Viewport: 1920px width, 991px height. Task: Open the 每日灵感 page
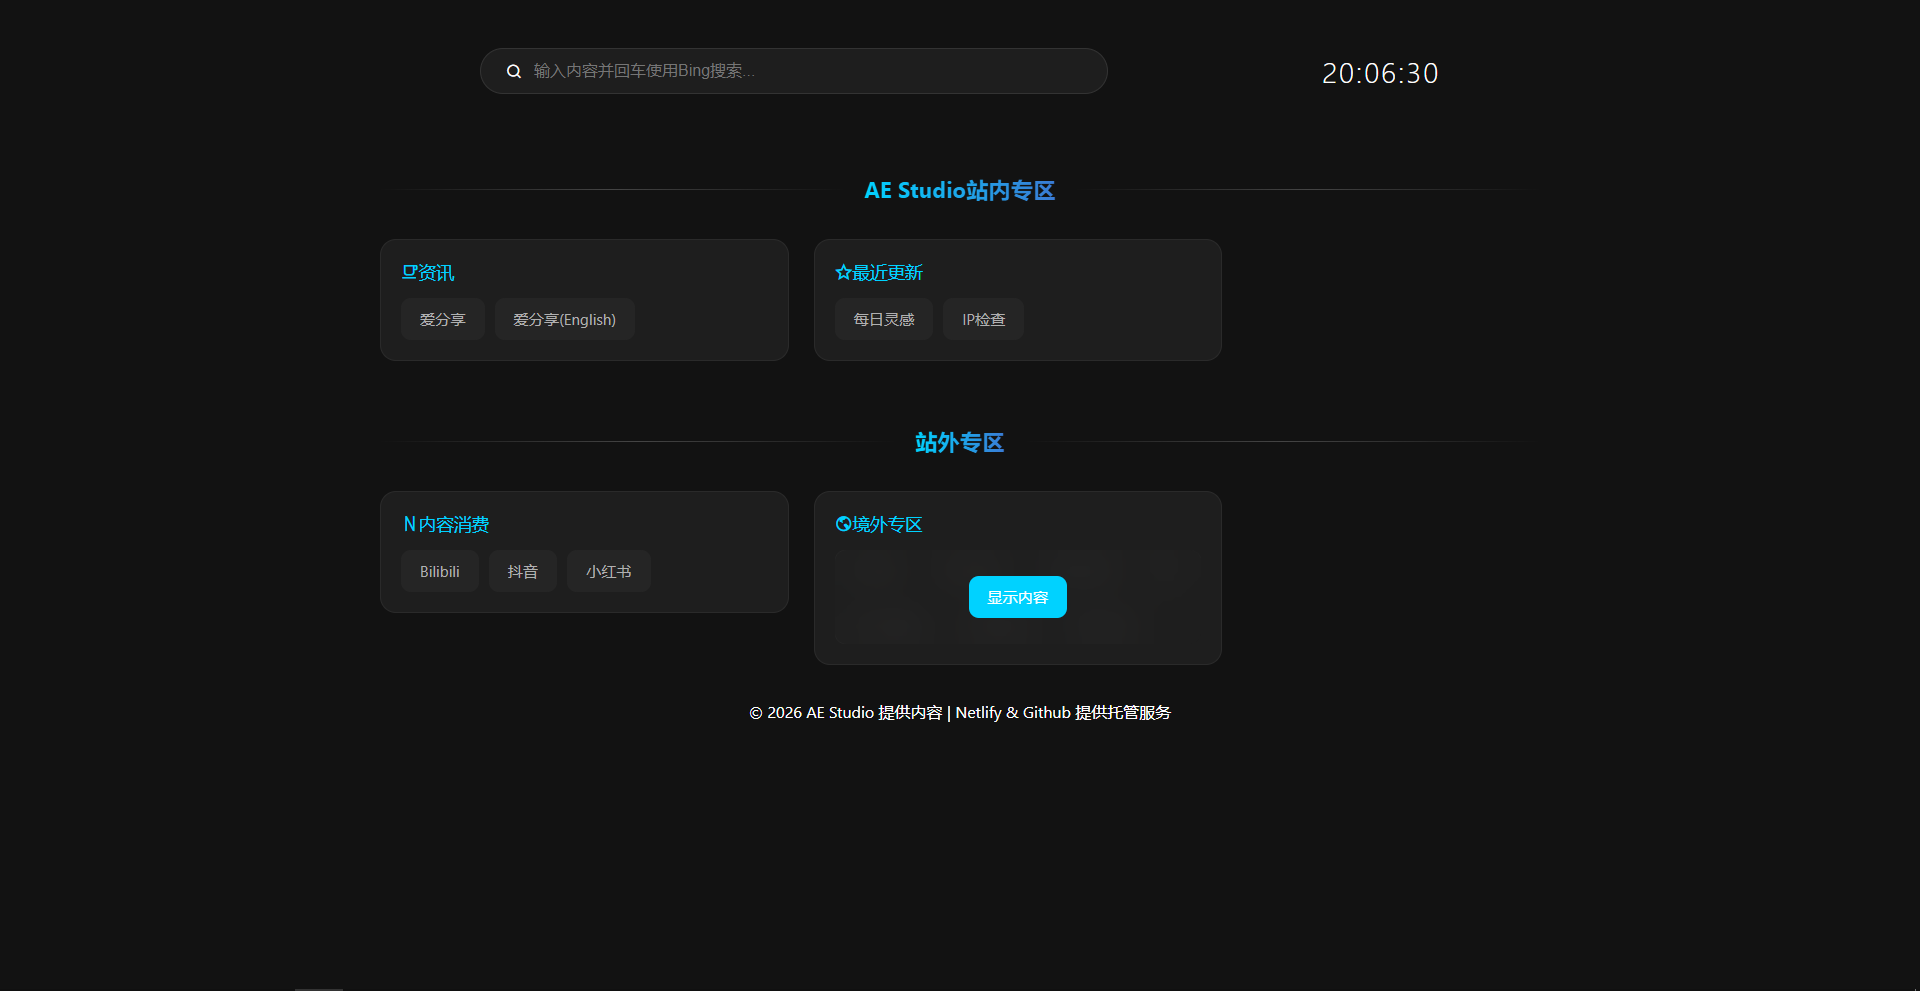[883, 320]
